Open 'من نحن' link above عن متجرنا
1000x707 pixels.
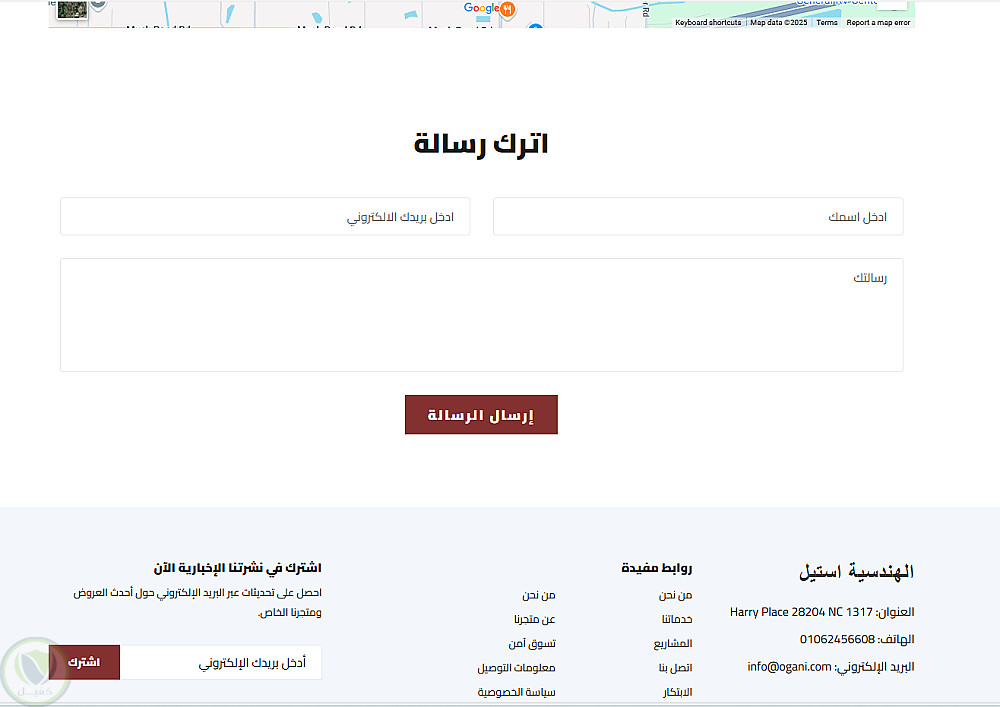tap(539, 595)
